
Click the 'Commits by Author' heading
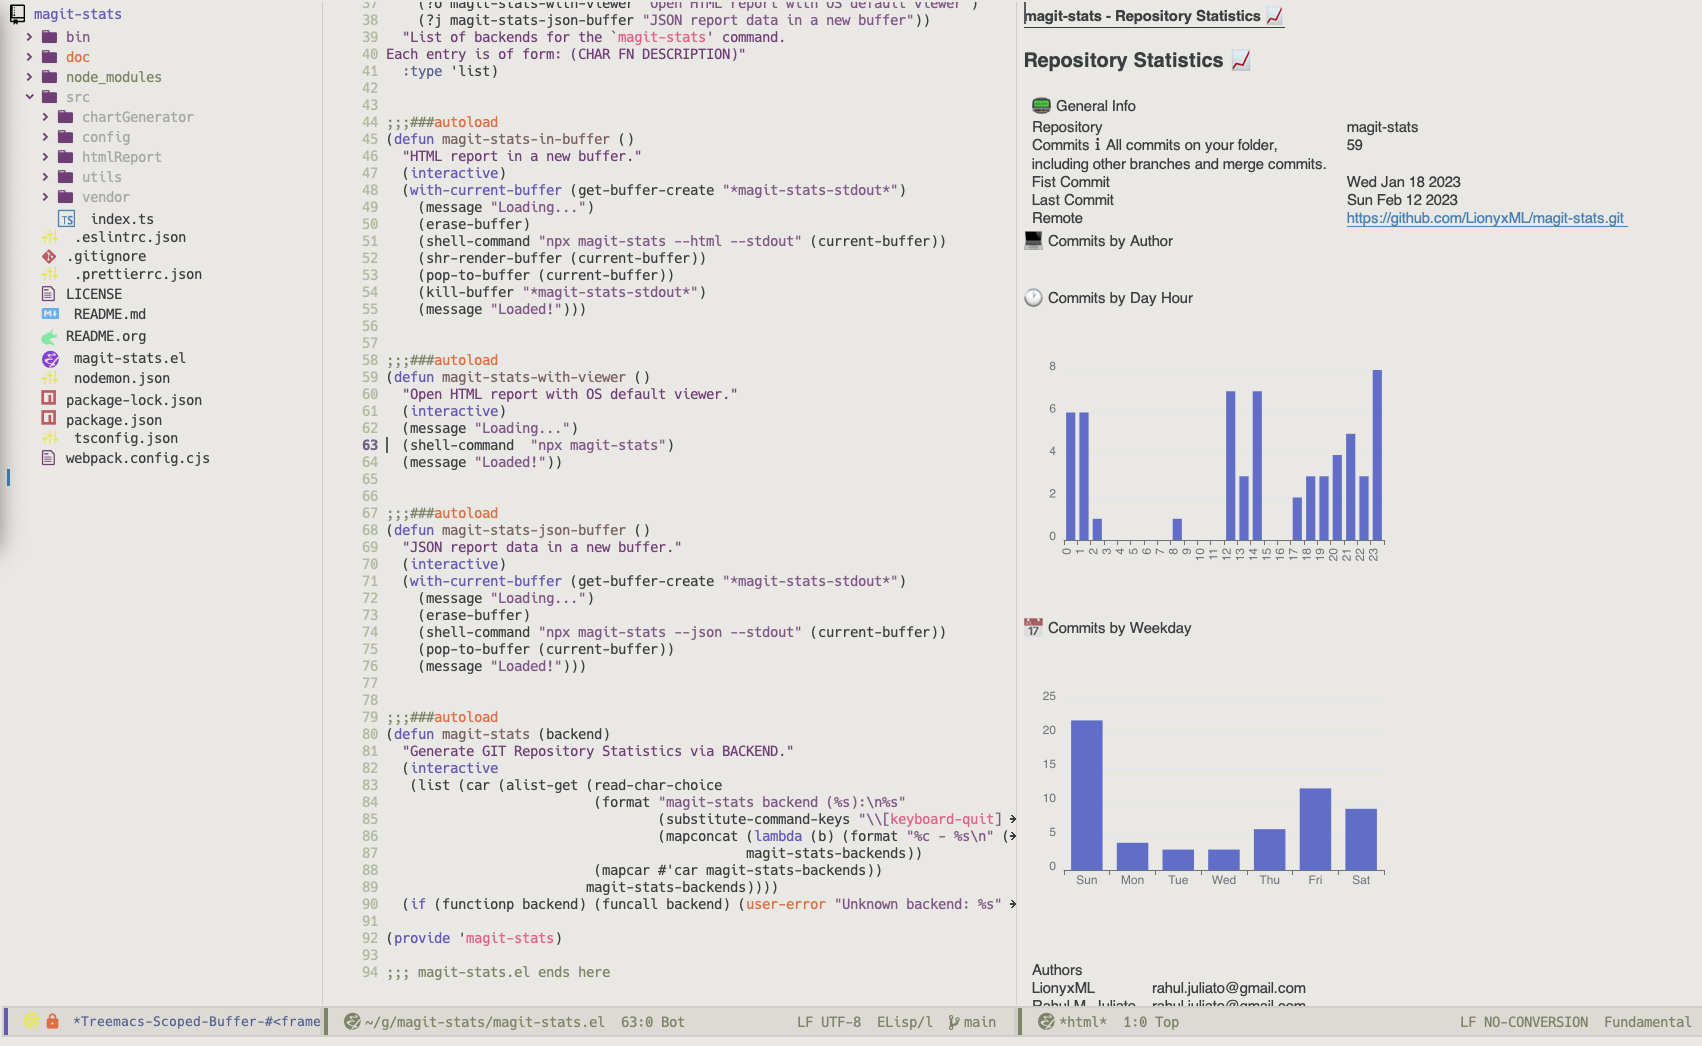[1110, 241]
